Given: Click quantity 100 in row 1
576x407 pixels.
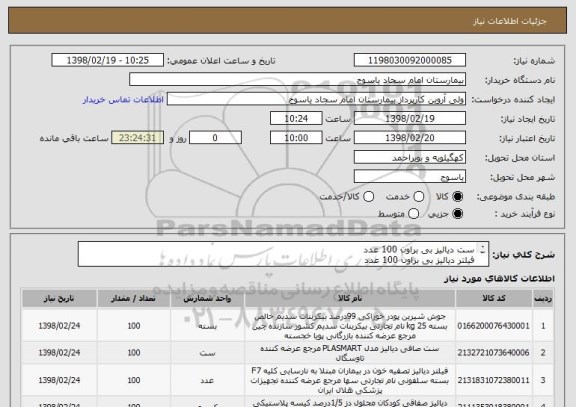Looking at the screenshot, I should pyautogui.click(x=134, y=326).
